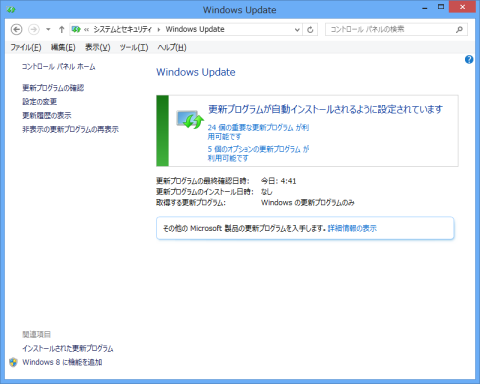Expand the address bar history dropdown
The height and width of the screenshot is (384, 480).
pos(297,30)
